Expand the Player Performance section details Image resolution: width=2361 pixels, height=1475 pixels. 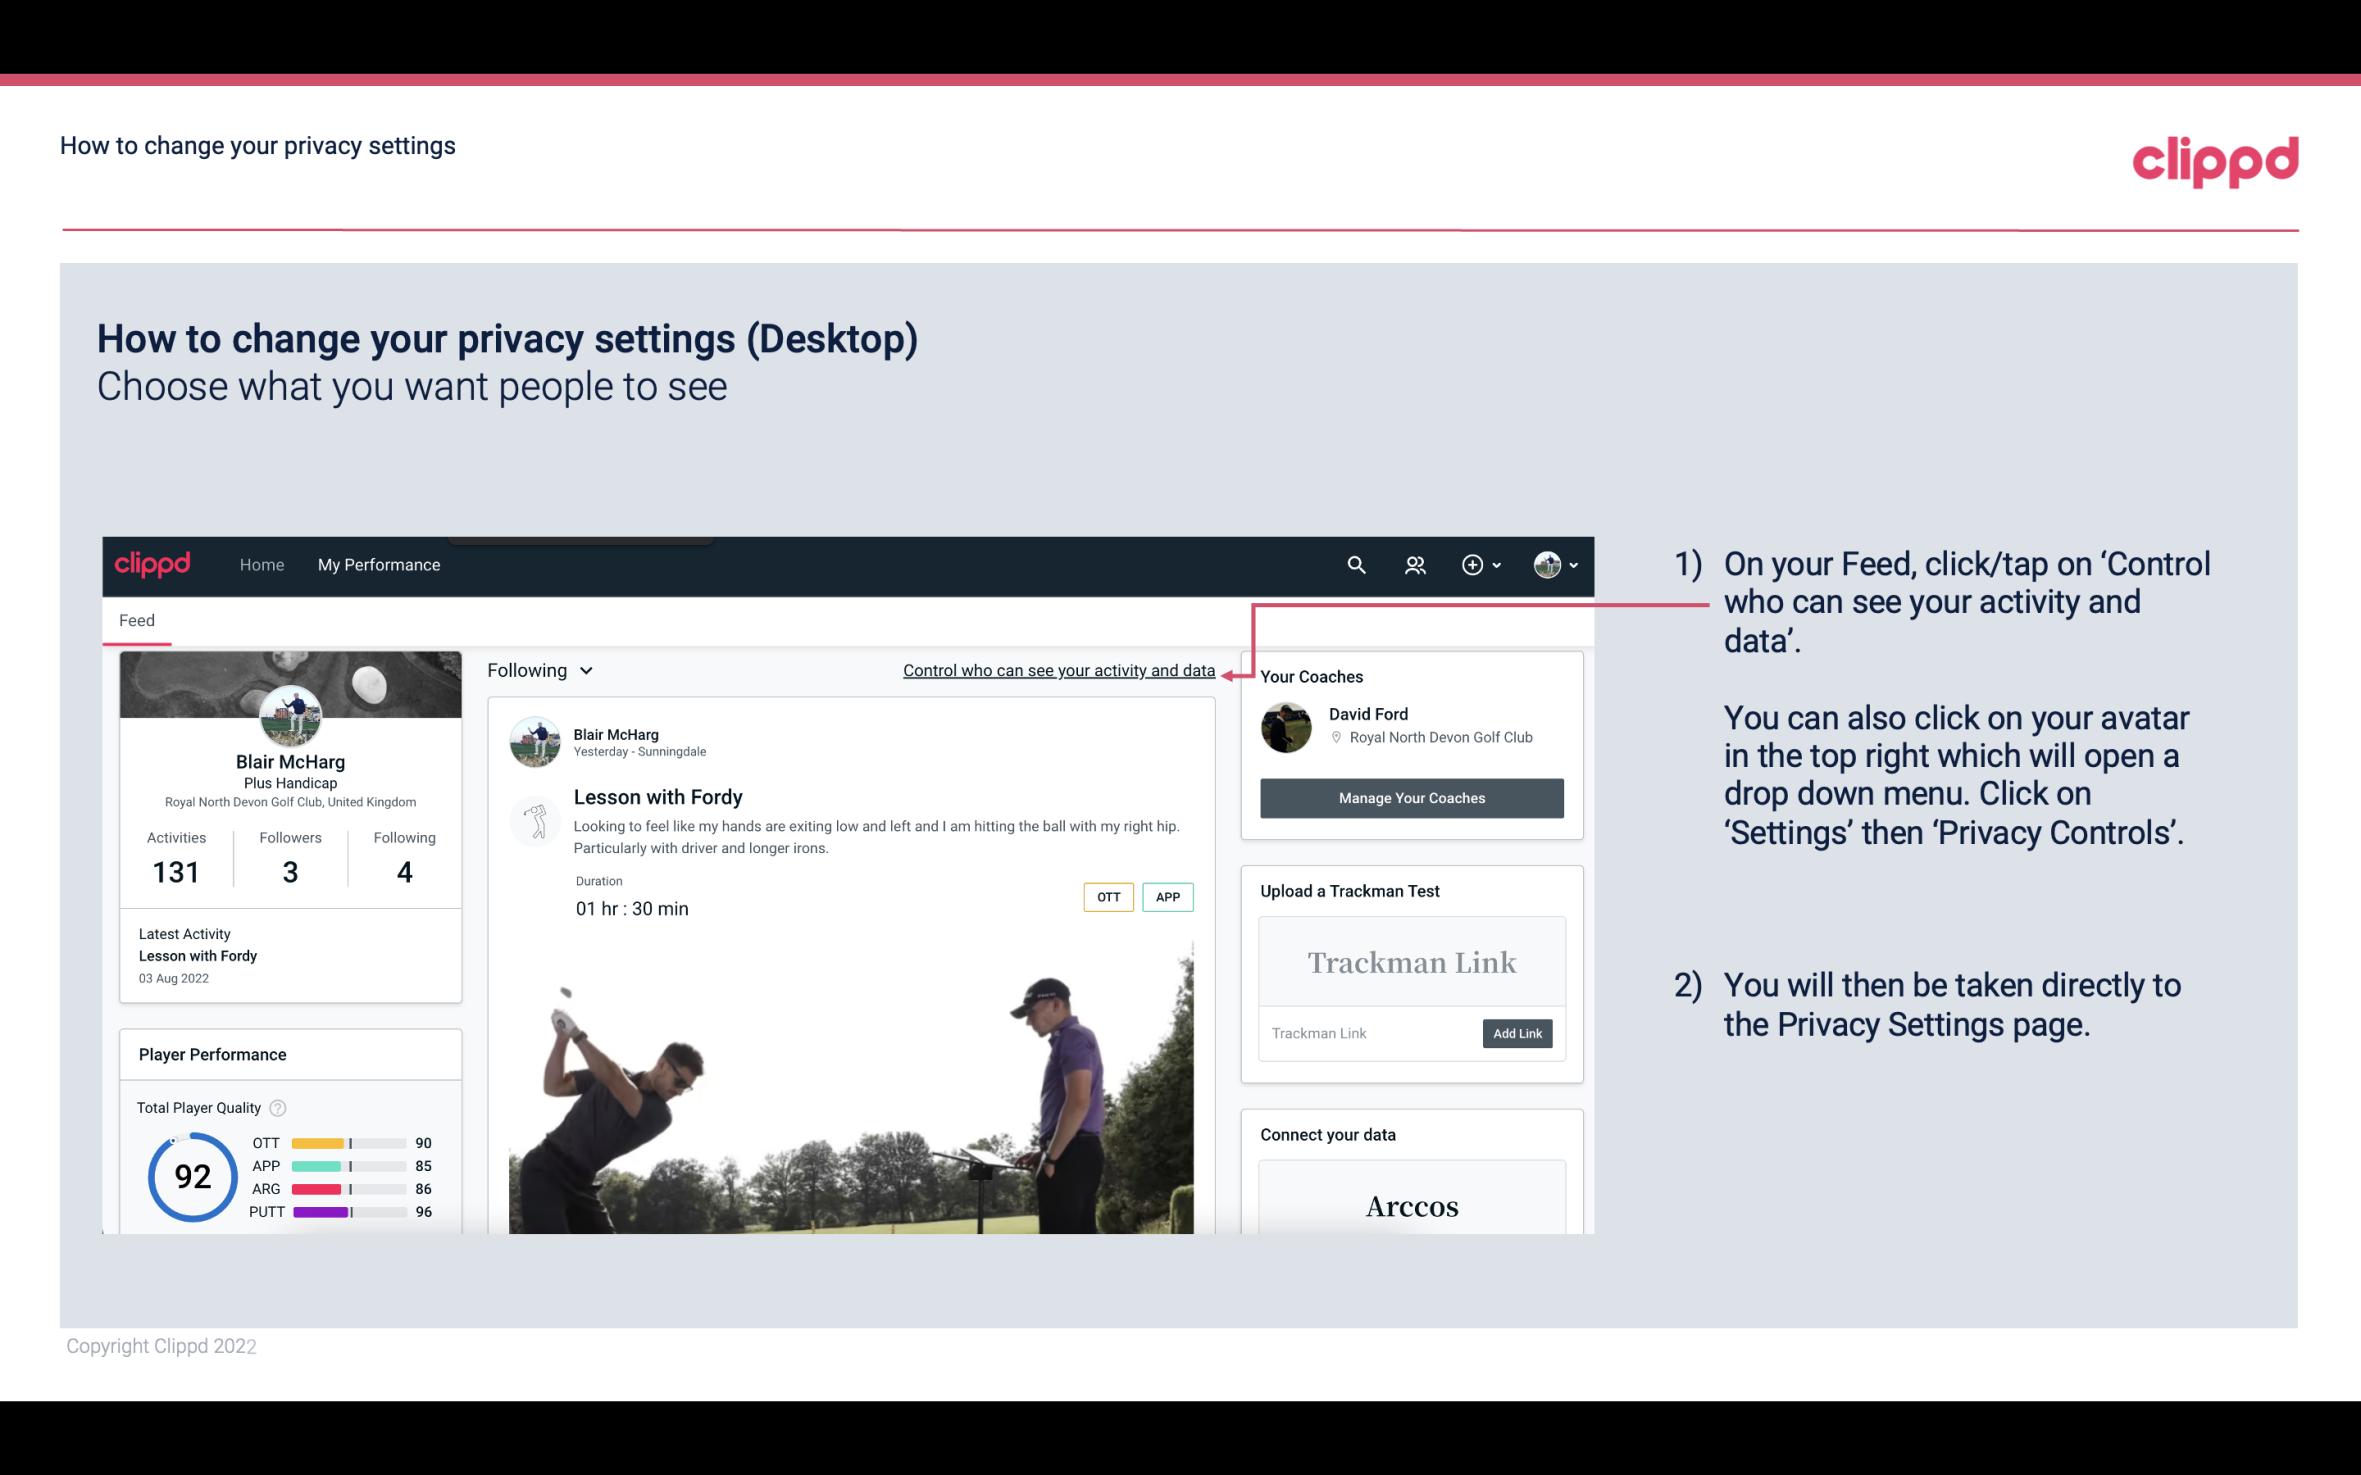[x=212, y=1054]
